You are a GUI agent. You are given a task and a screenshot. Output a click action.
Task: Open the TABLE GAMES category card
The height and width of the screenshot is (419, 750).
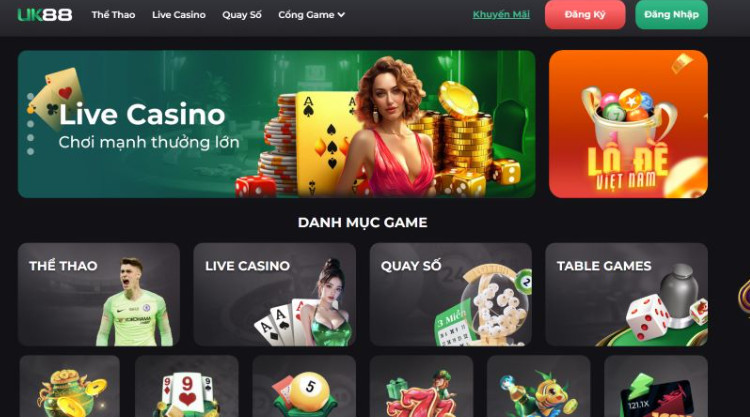pyautogui.click(x=627, y=294)
